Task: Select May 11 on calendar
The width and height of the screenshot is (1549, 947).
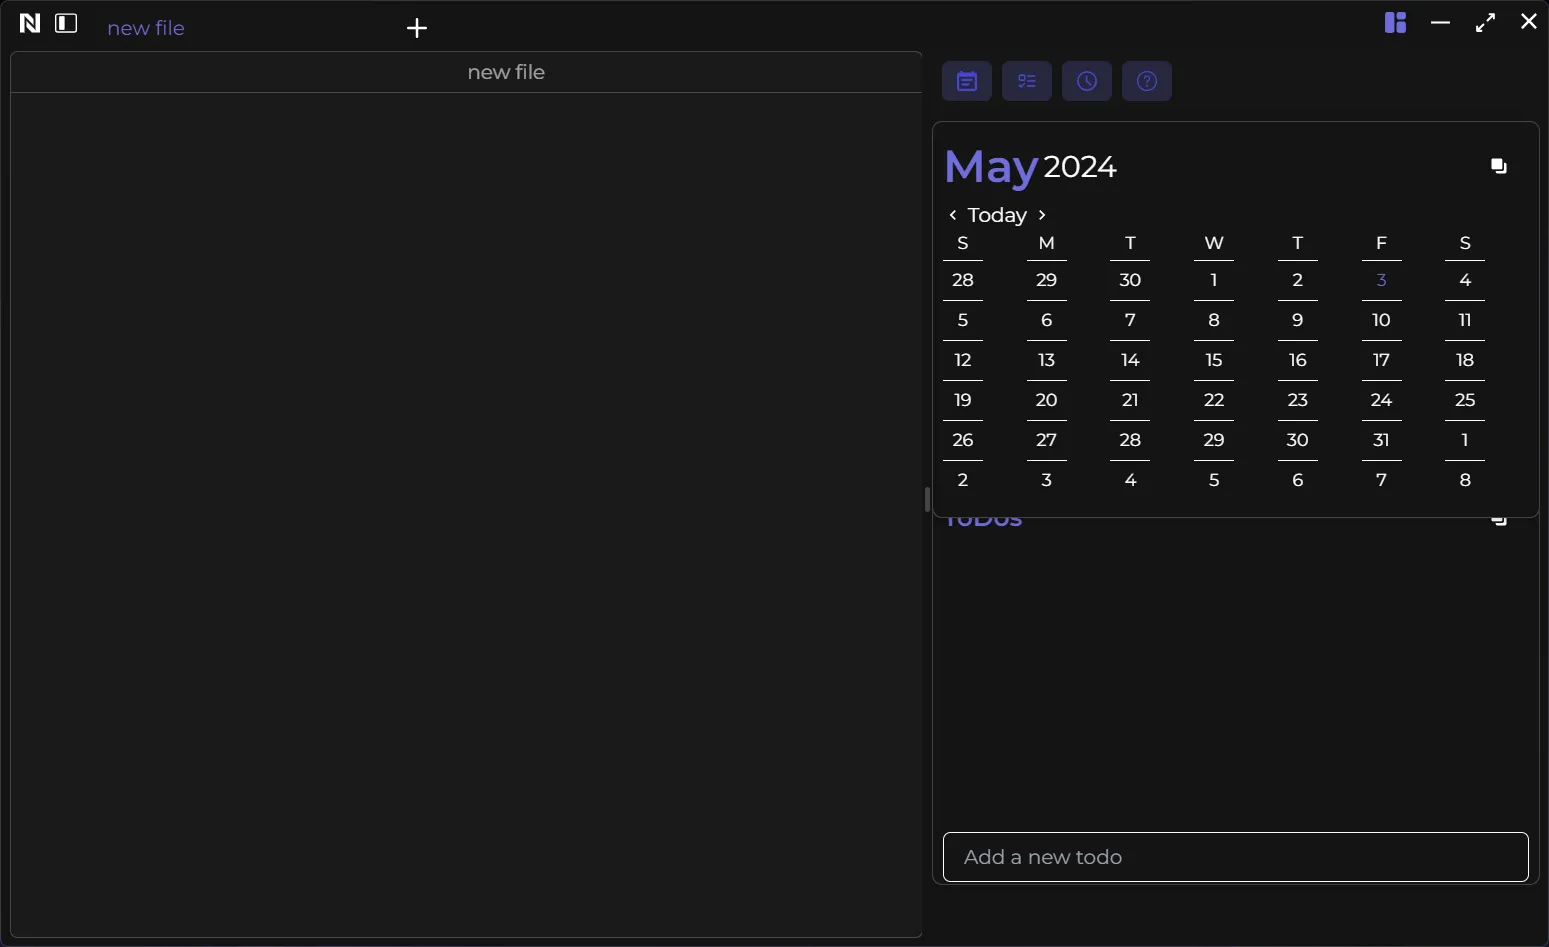Action: [x=1465, y=320]
